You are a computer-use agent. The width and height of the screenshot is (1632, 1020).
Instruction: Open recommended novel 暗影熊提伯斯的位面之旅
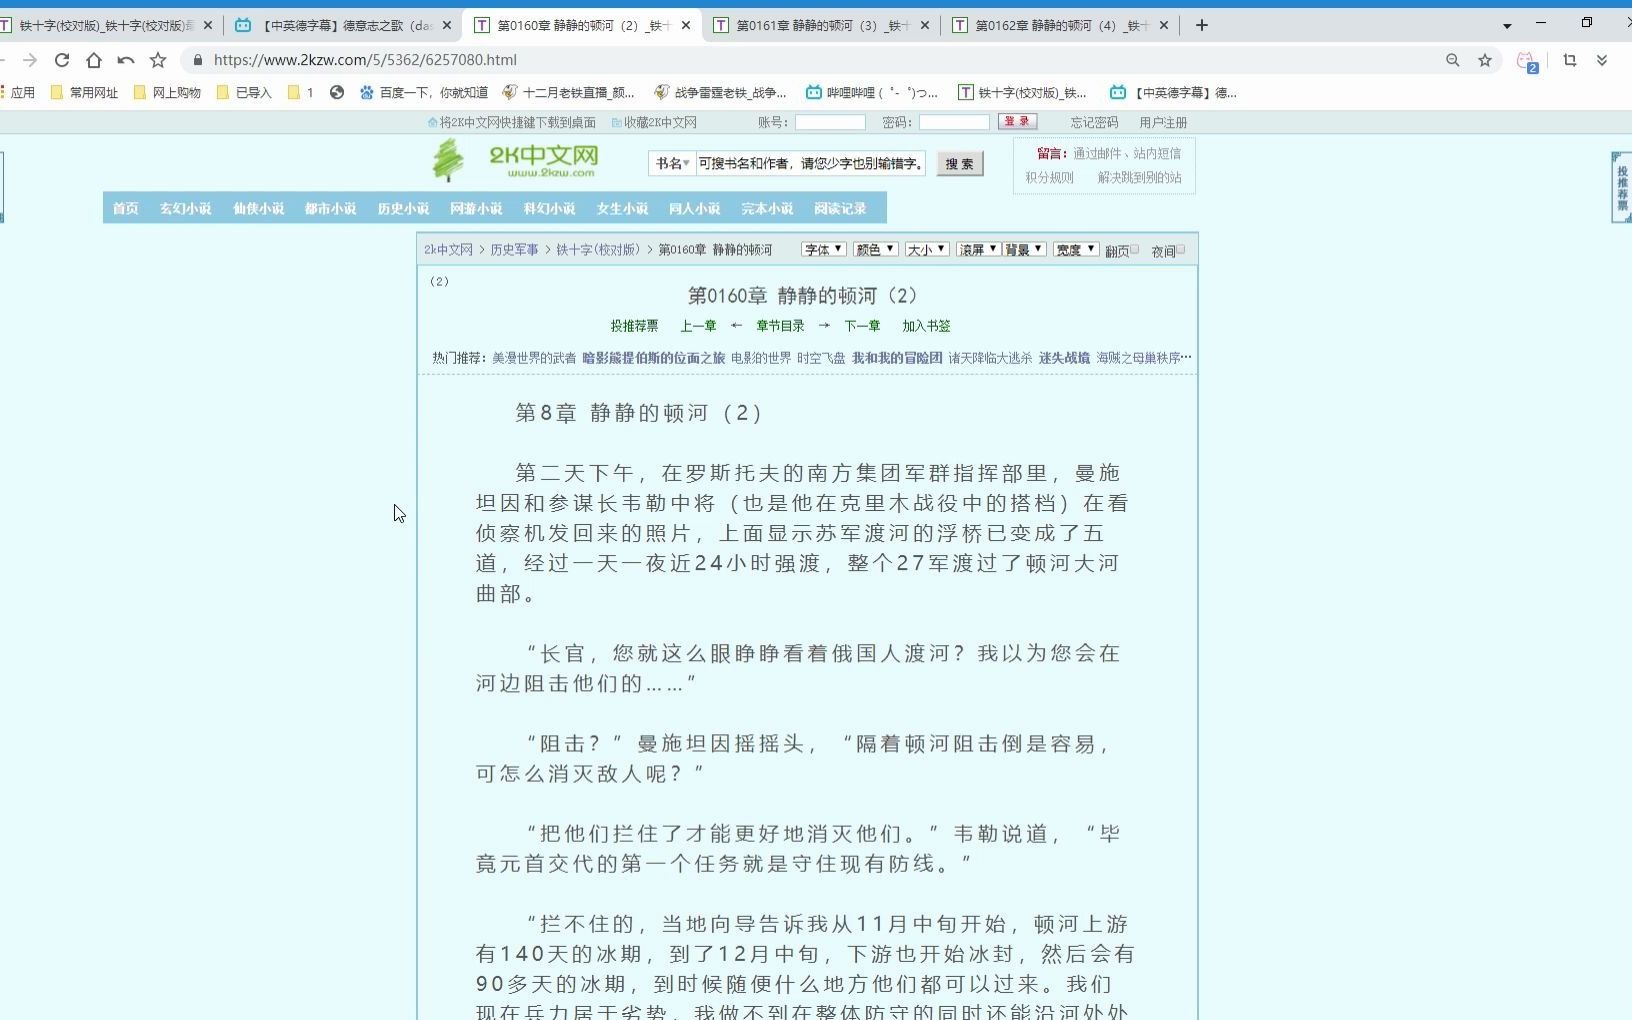(654, 357)
